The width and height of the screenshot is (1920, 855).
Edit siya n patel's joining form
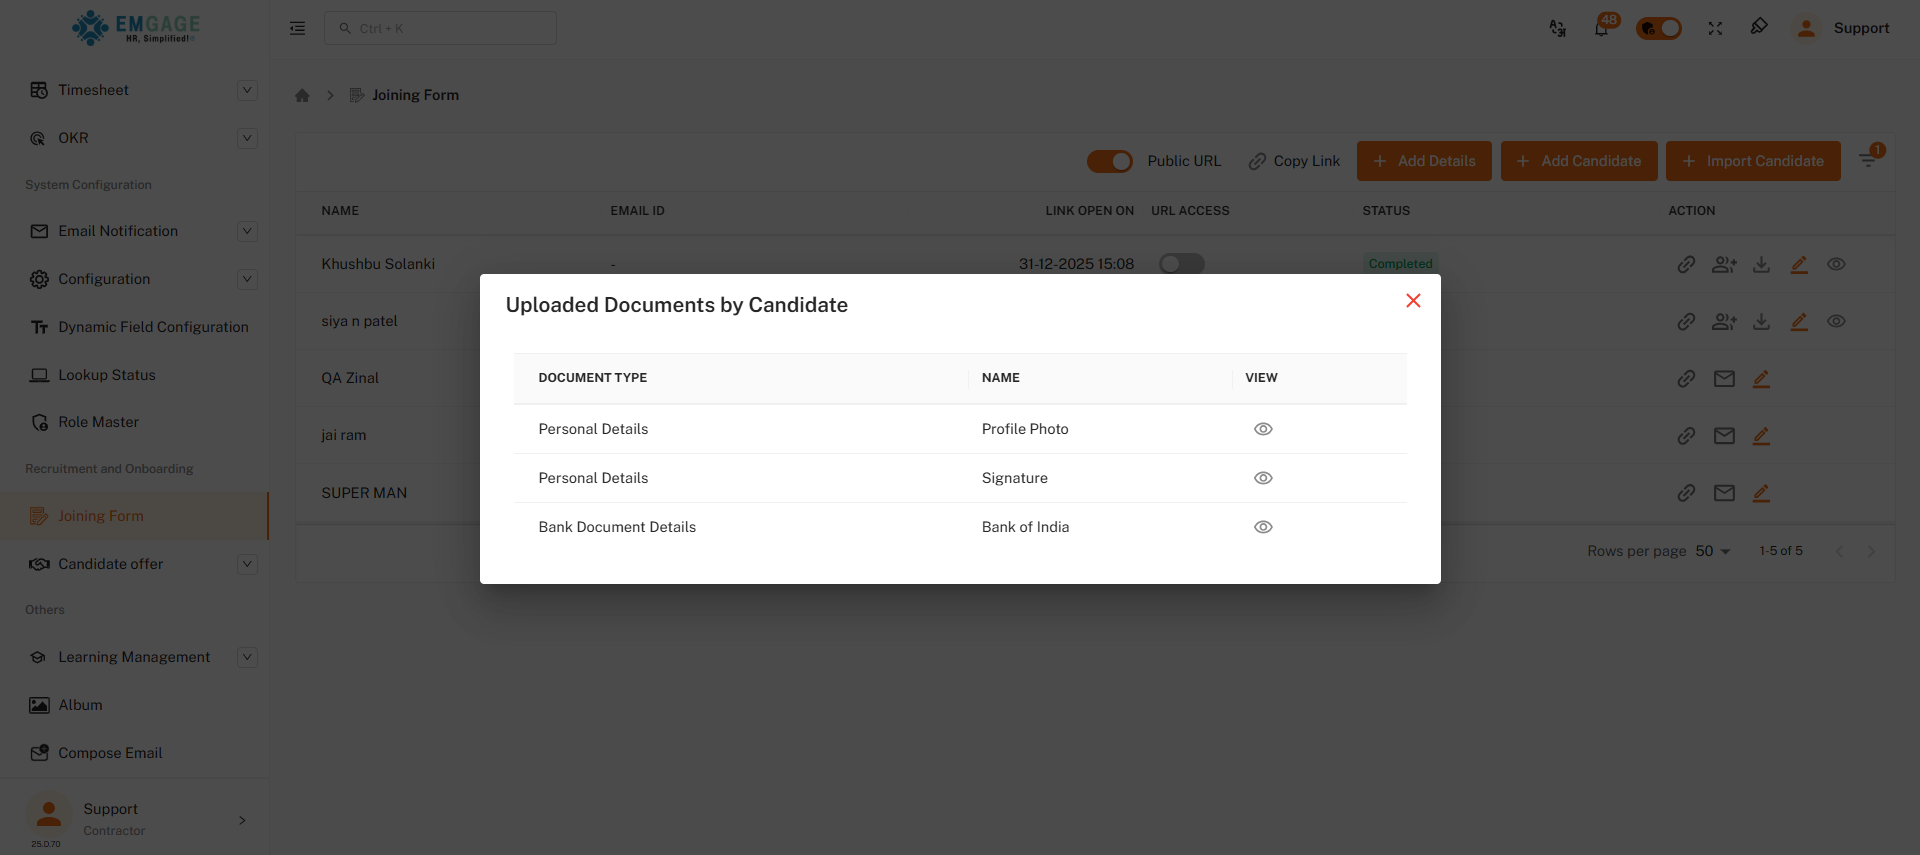tap(1799, 321)
